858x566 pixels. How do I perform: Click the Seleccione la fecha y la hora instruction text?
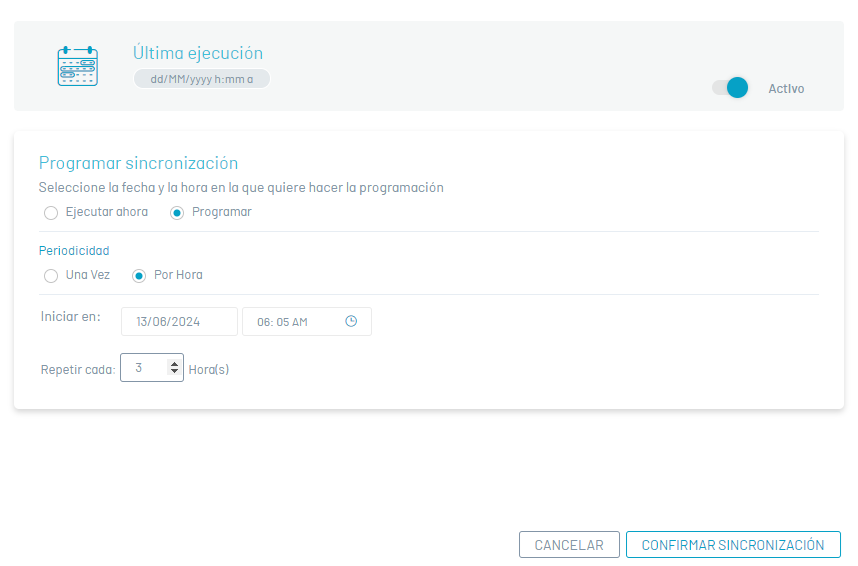point(241,187)
